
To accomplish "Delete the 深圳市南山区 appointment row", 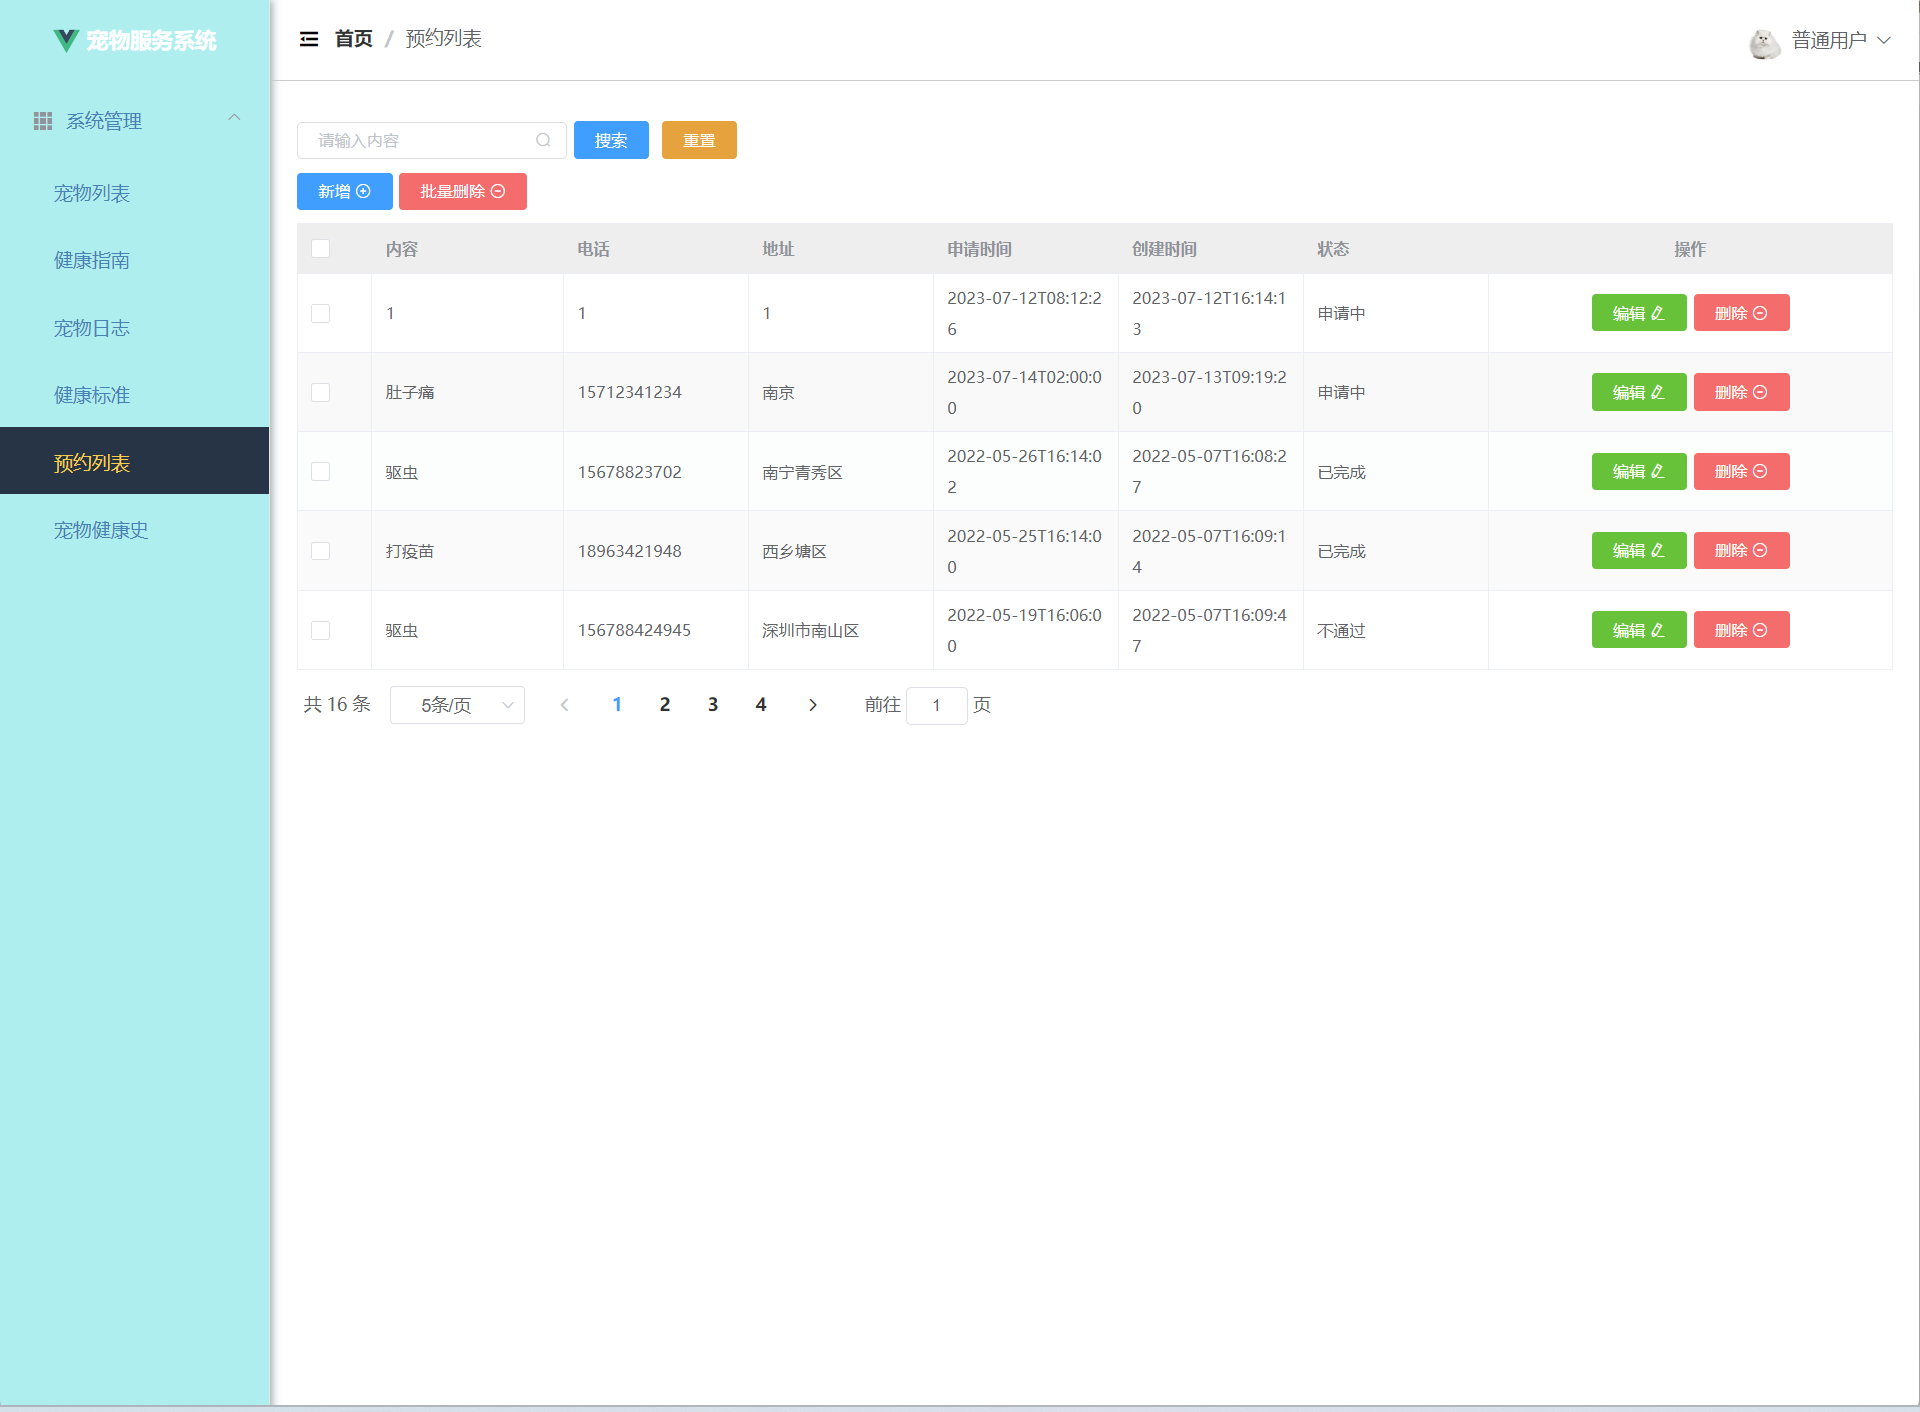I will point(1741,630).
